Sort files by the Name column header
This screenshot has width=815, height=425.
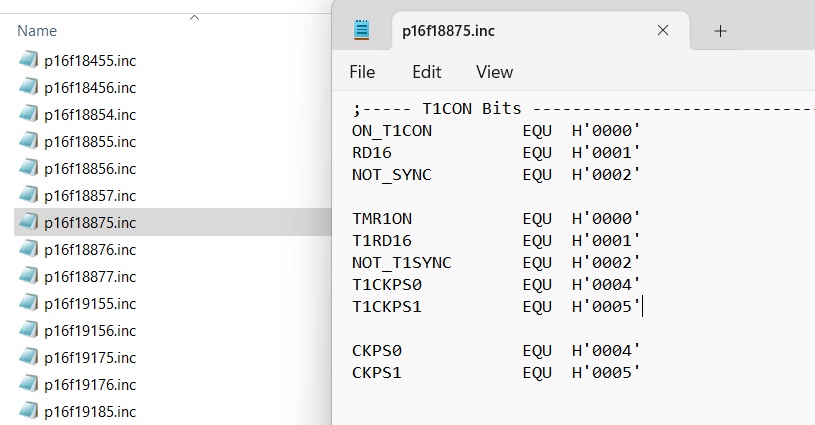(37, 31)
